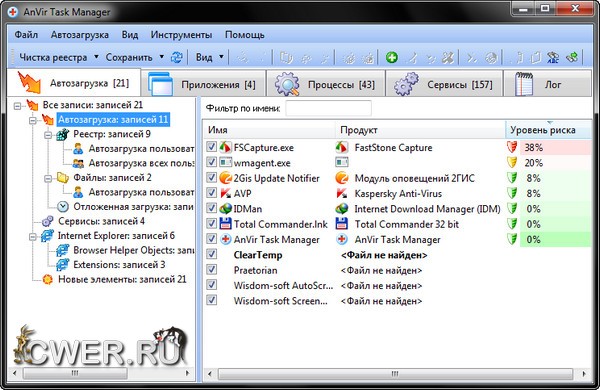Uncheck the wmagent.exe checkbox
Viewport: 600px width, 390px height.
point(212,162)
